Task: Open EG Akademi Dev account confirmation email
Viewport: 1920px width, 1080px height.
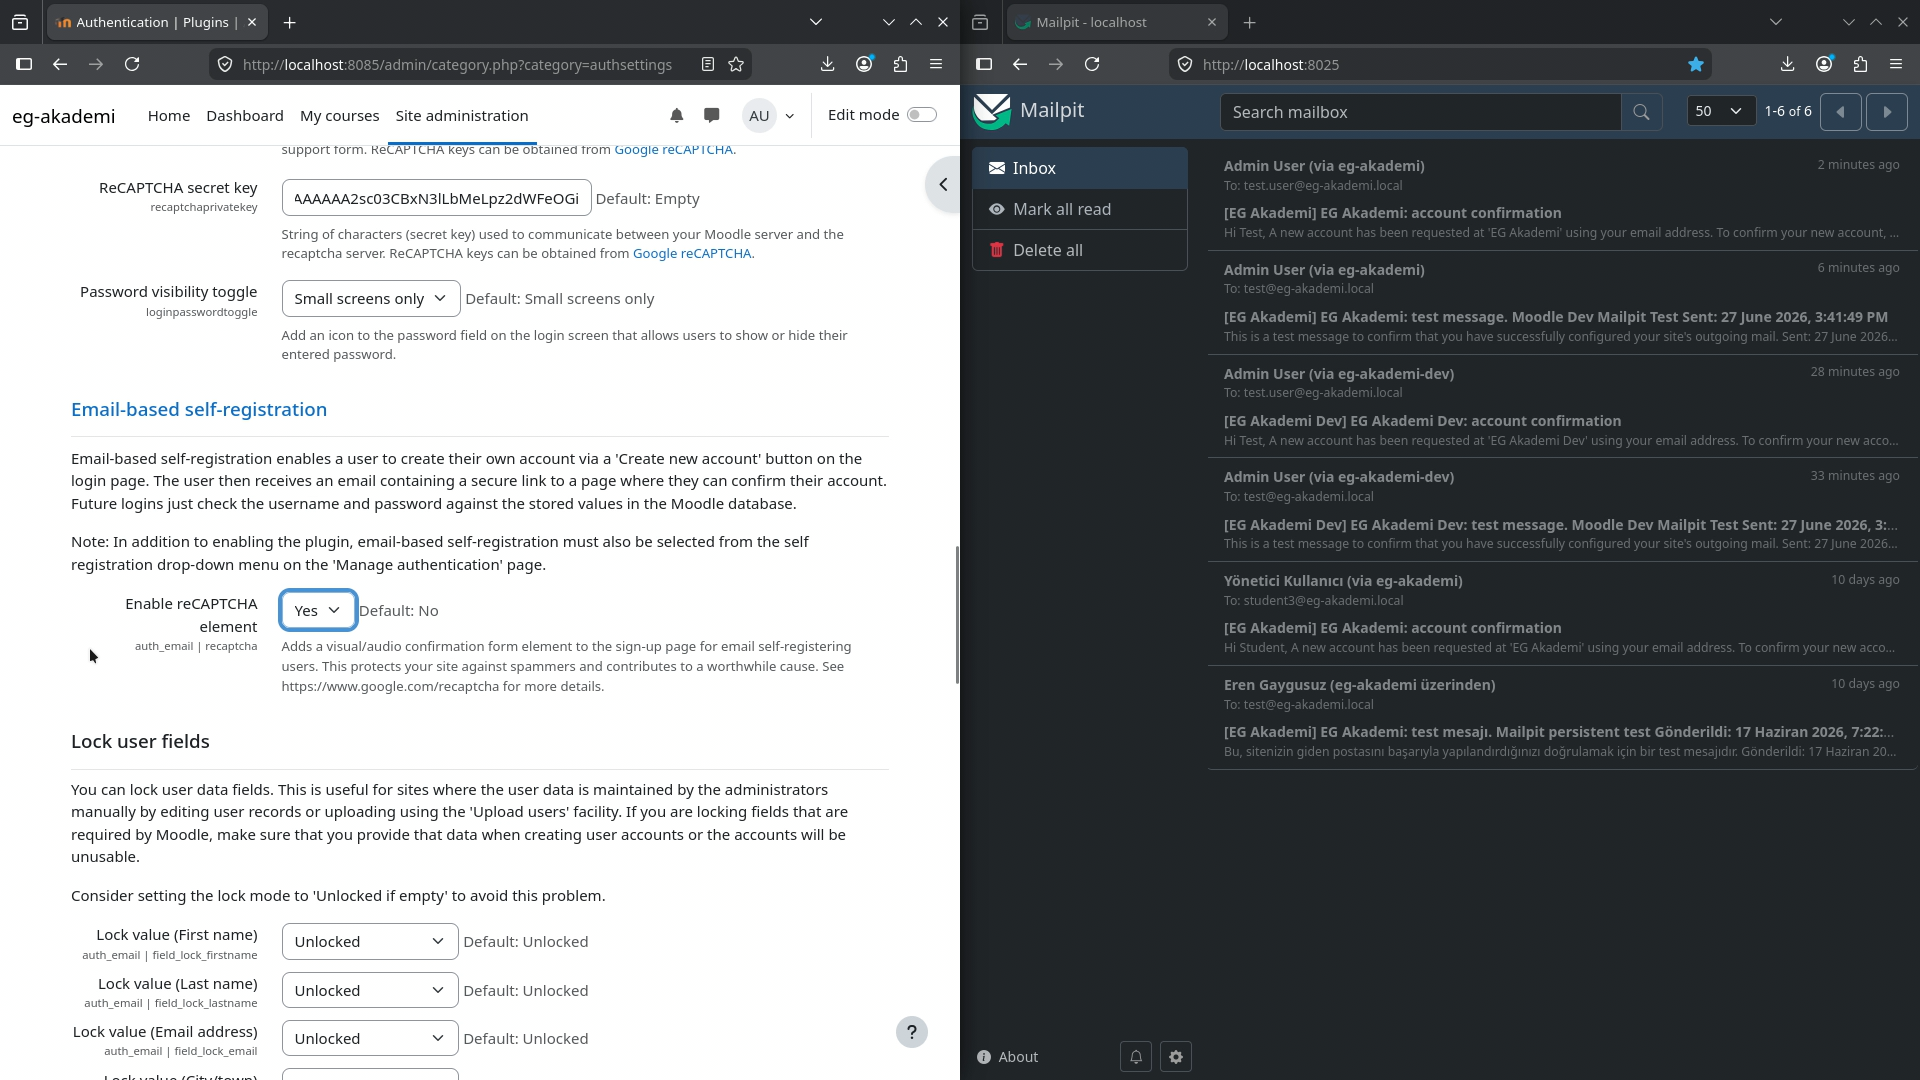Action: point(1562,407)
